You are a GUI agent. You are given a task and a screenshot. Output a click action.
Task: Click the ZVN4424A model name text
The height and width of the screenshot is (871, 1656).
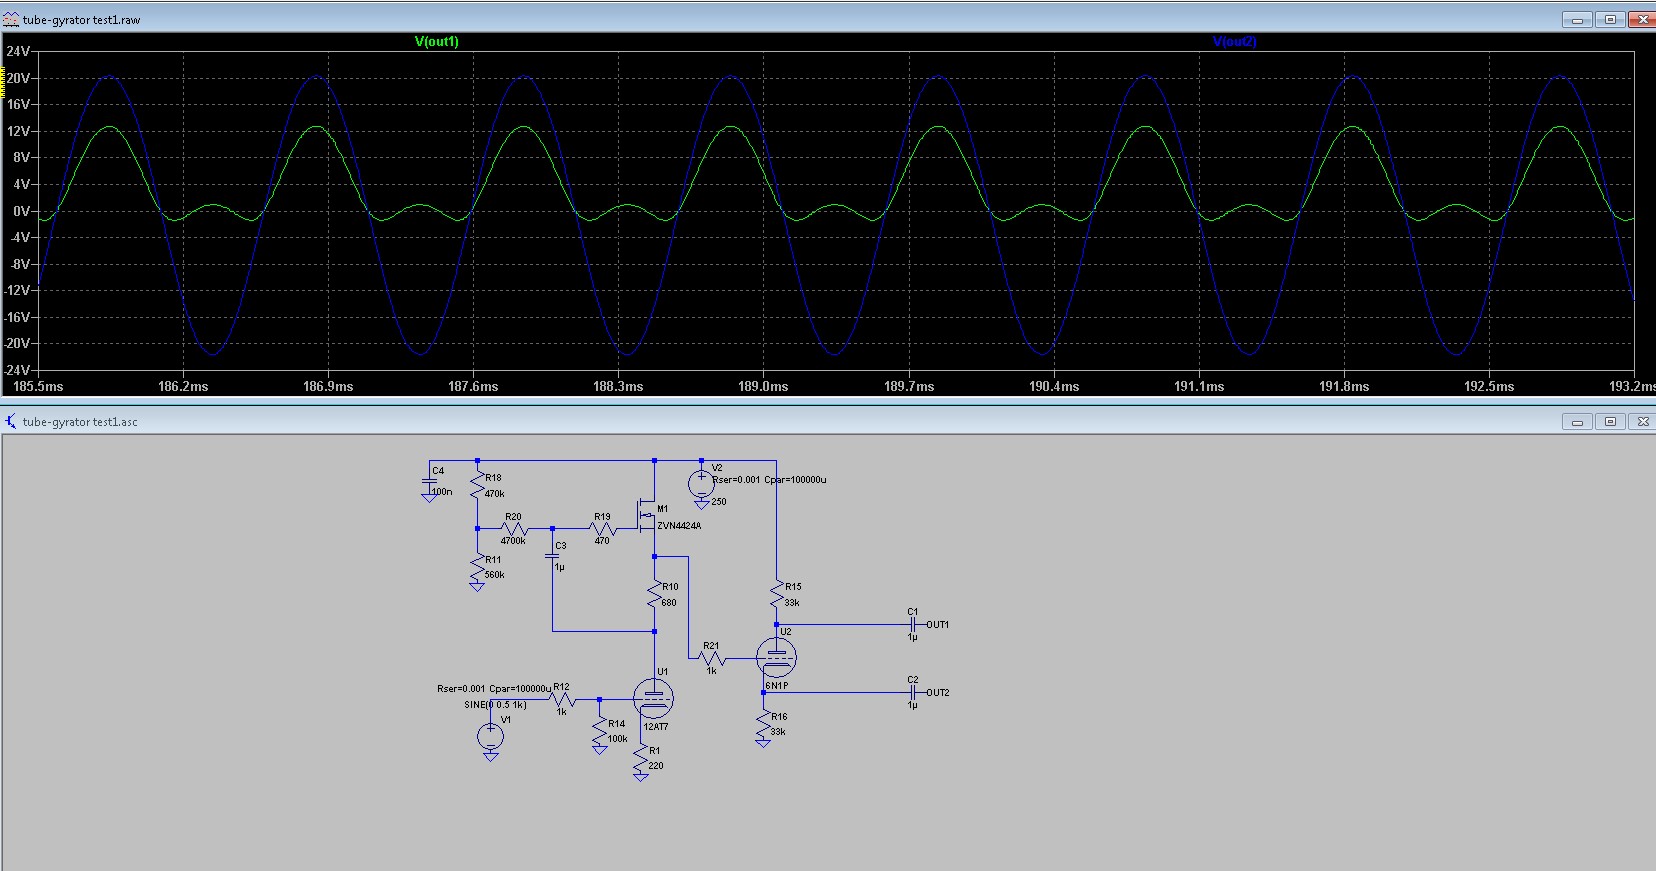click(680, 525)
